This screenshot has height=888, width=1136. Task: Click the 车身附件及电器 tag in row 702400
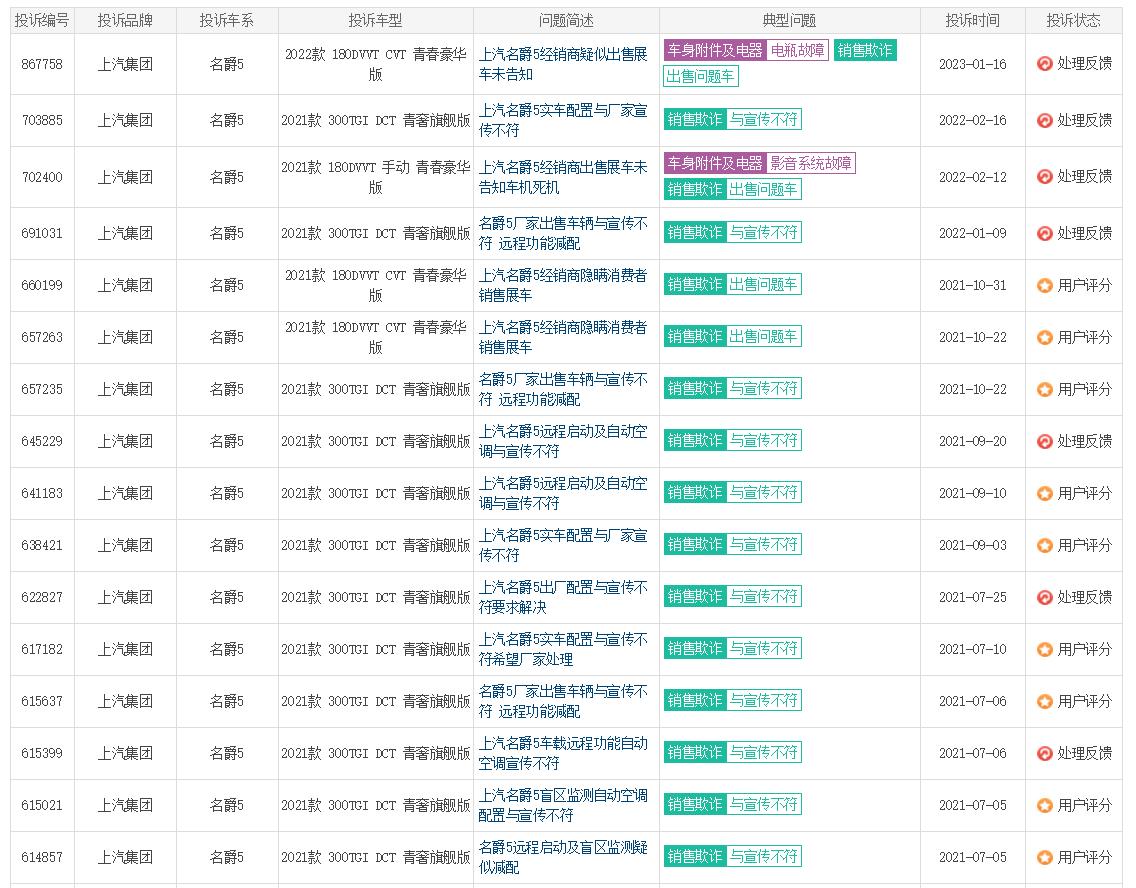click(x=714, y=161)
